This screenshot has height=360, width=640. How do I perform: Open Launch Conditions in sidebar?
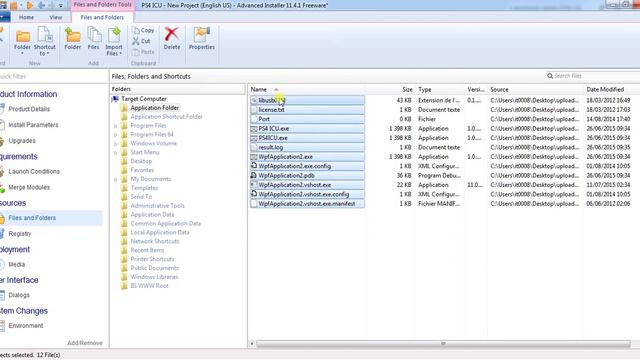34,171
